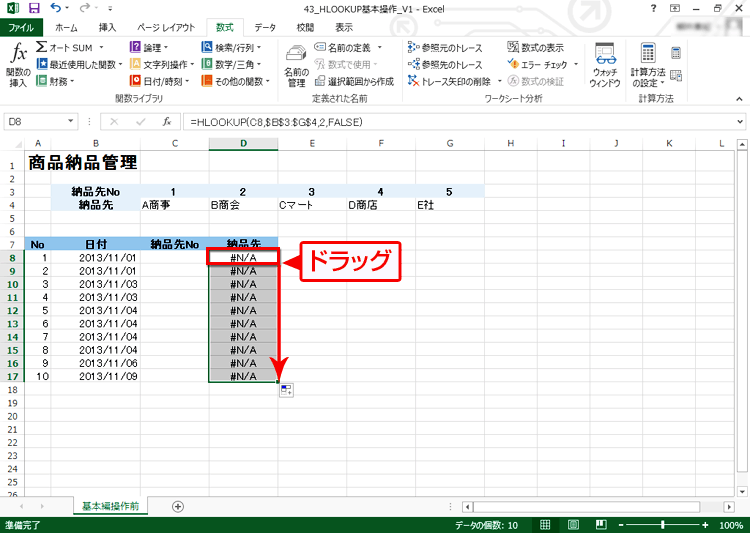750x533 pixels.
Task: Click the new sheet plus icon
Action: (178, 506)
